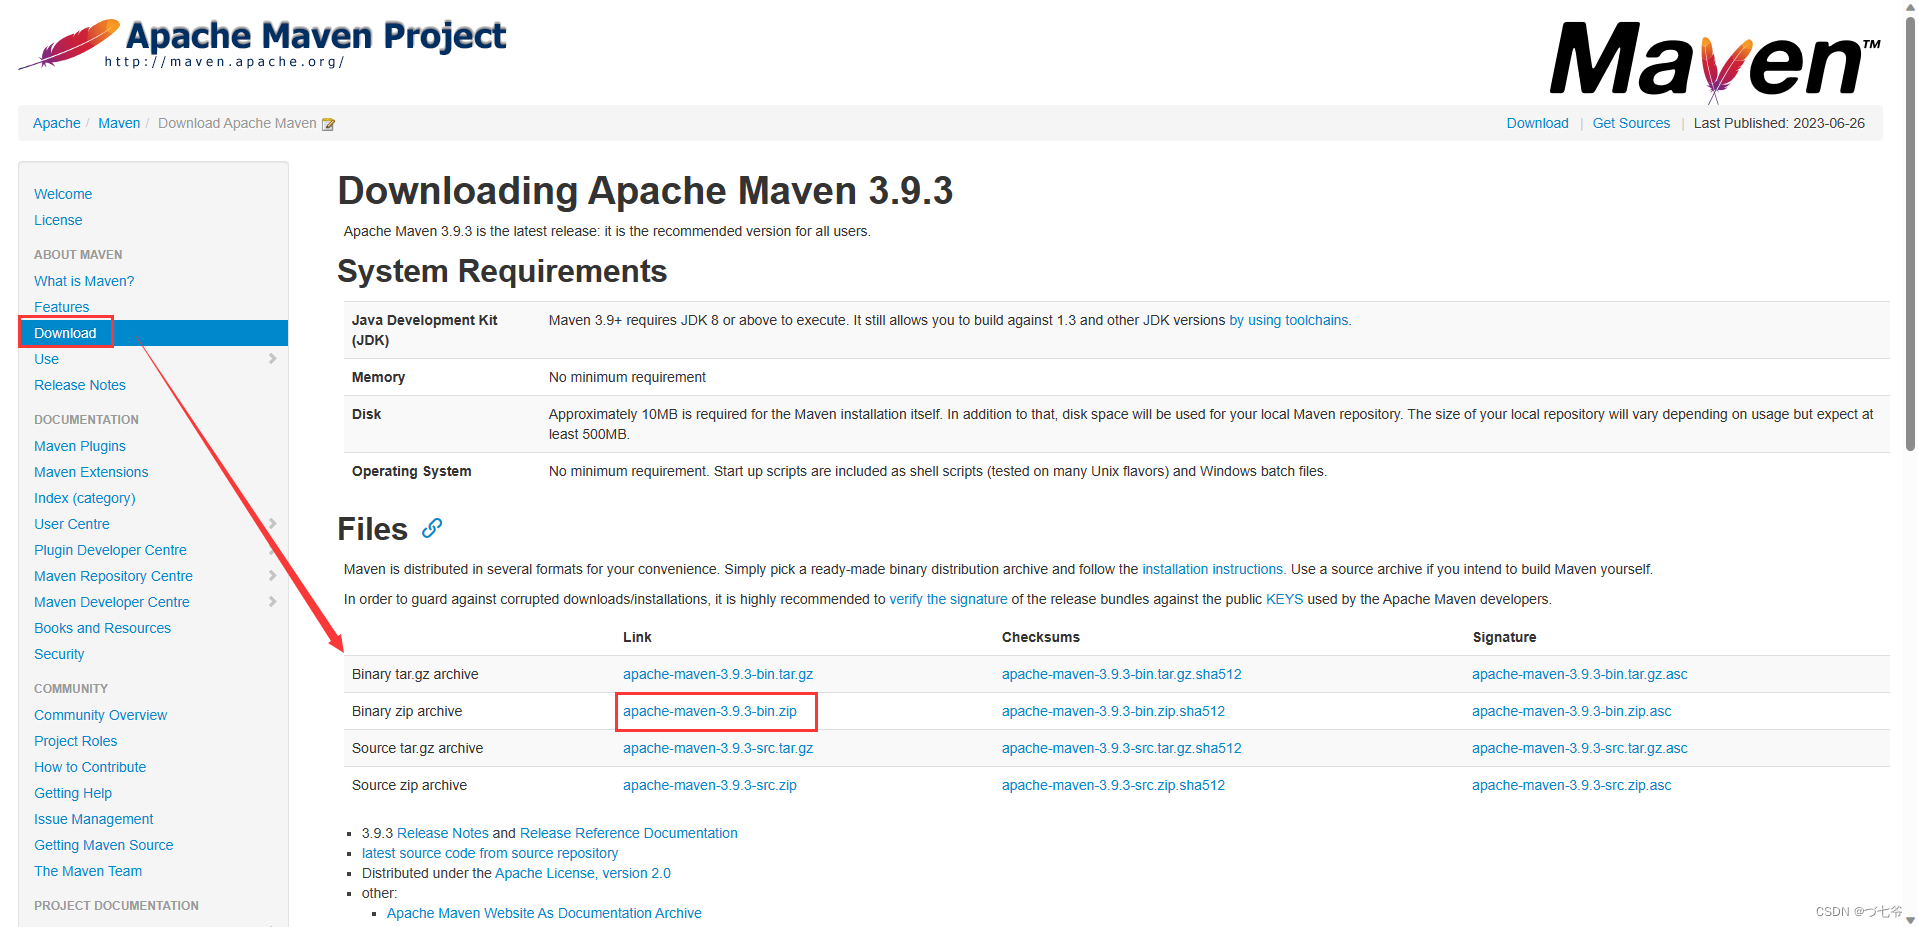Open apache-maven-3.9.3-src.tar.gz.asc signature
Screen dimensions: 1918x927
point(1580,748)
